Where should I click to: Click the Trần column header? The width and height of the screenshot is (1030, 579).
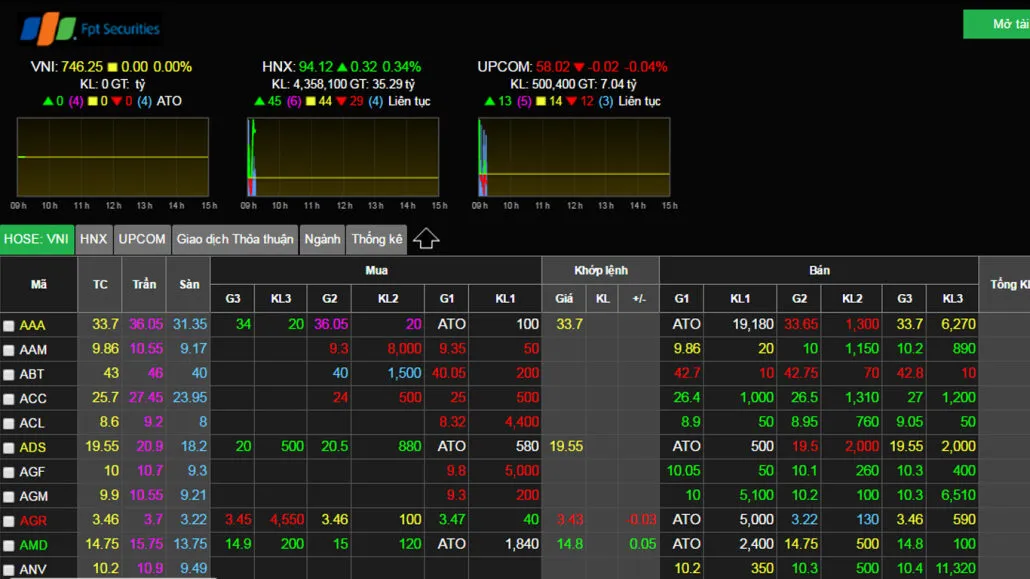pyautogui.click(x=144, y=284)
